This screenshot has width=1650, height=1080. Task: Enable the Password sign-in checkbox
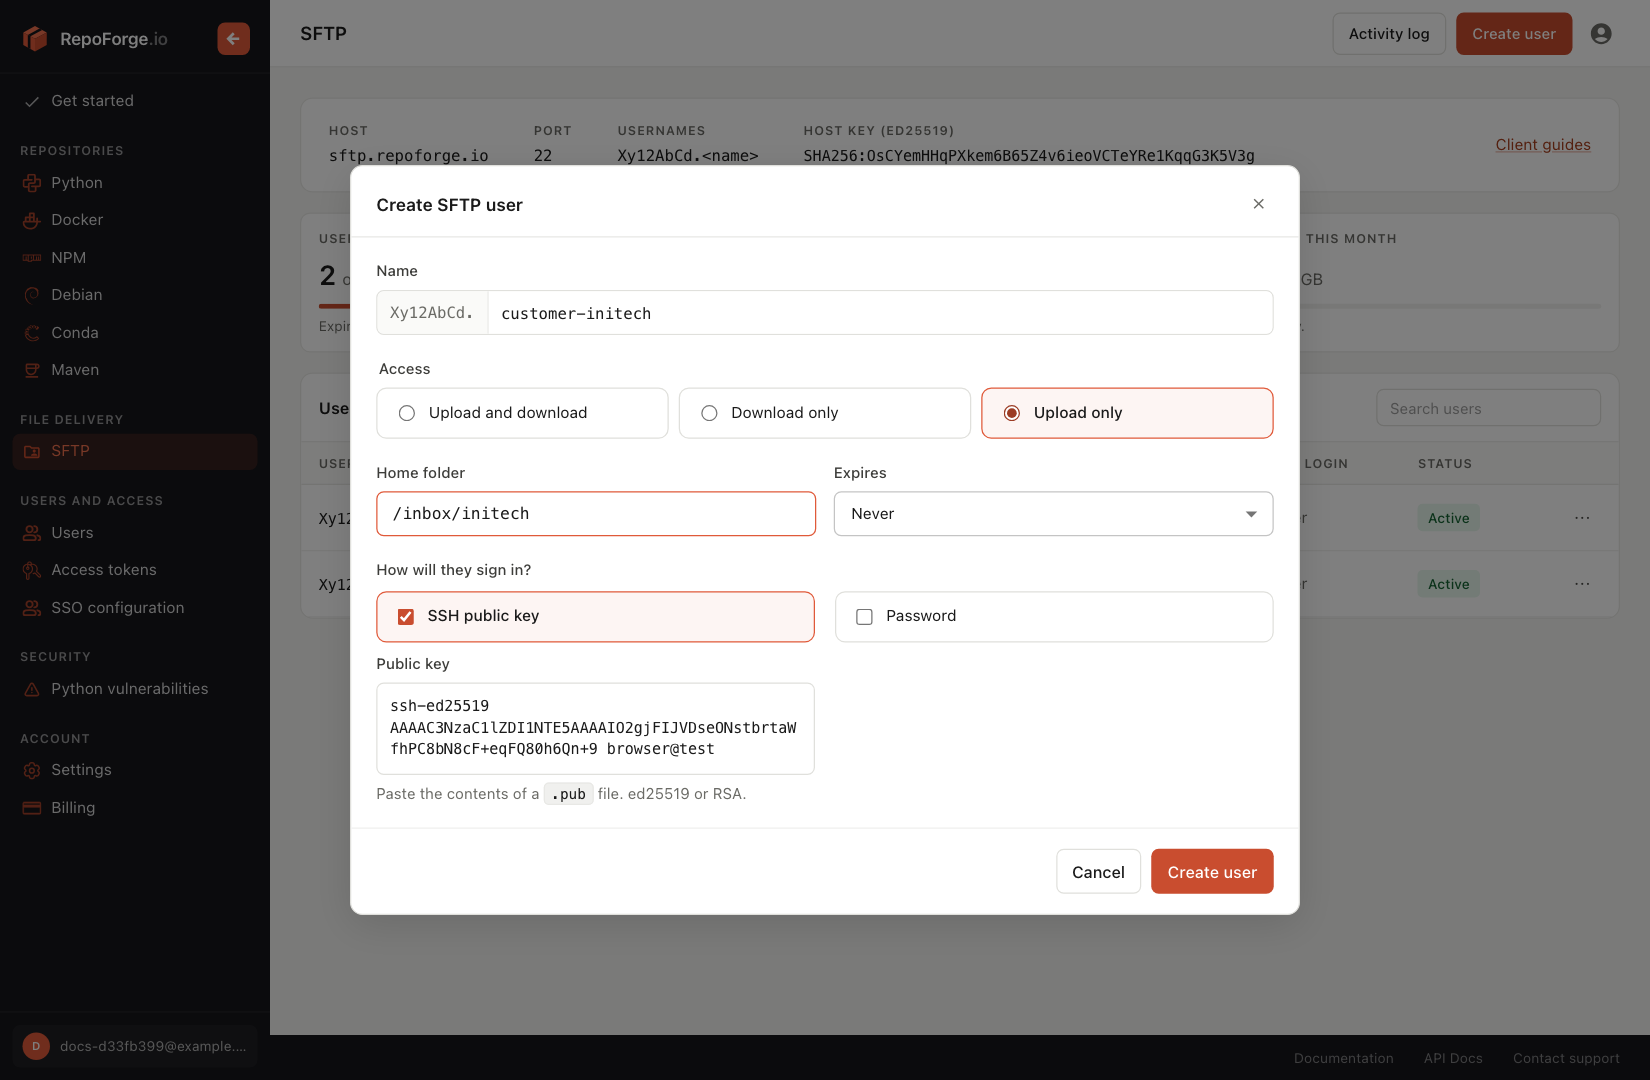[x=865, y=617]
